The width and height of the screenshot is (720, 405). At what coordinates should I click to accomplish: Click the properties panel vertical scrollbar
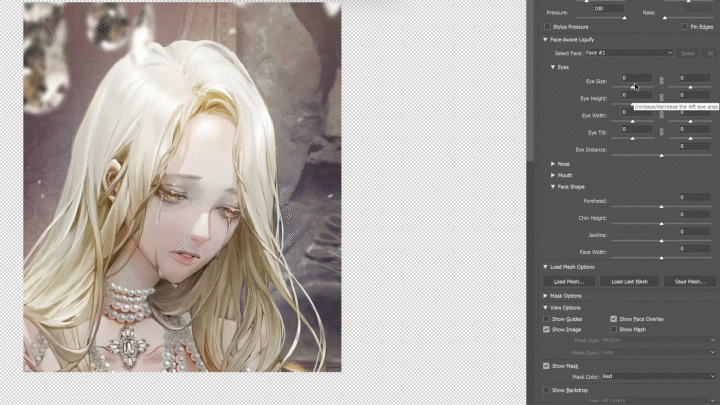(530, 80)
